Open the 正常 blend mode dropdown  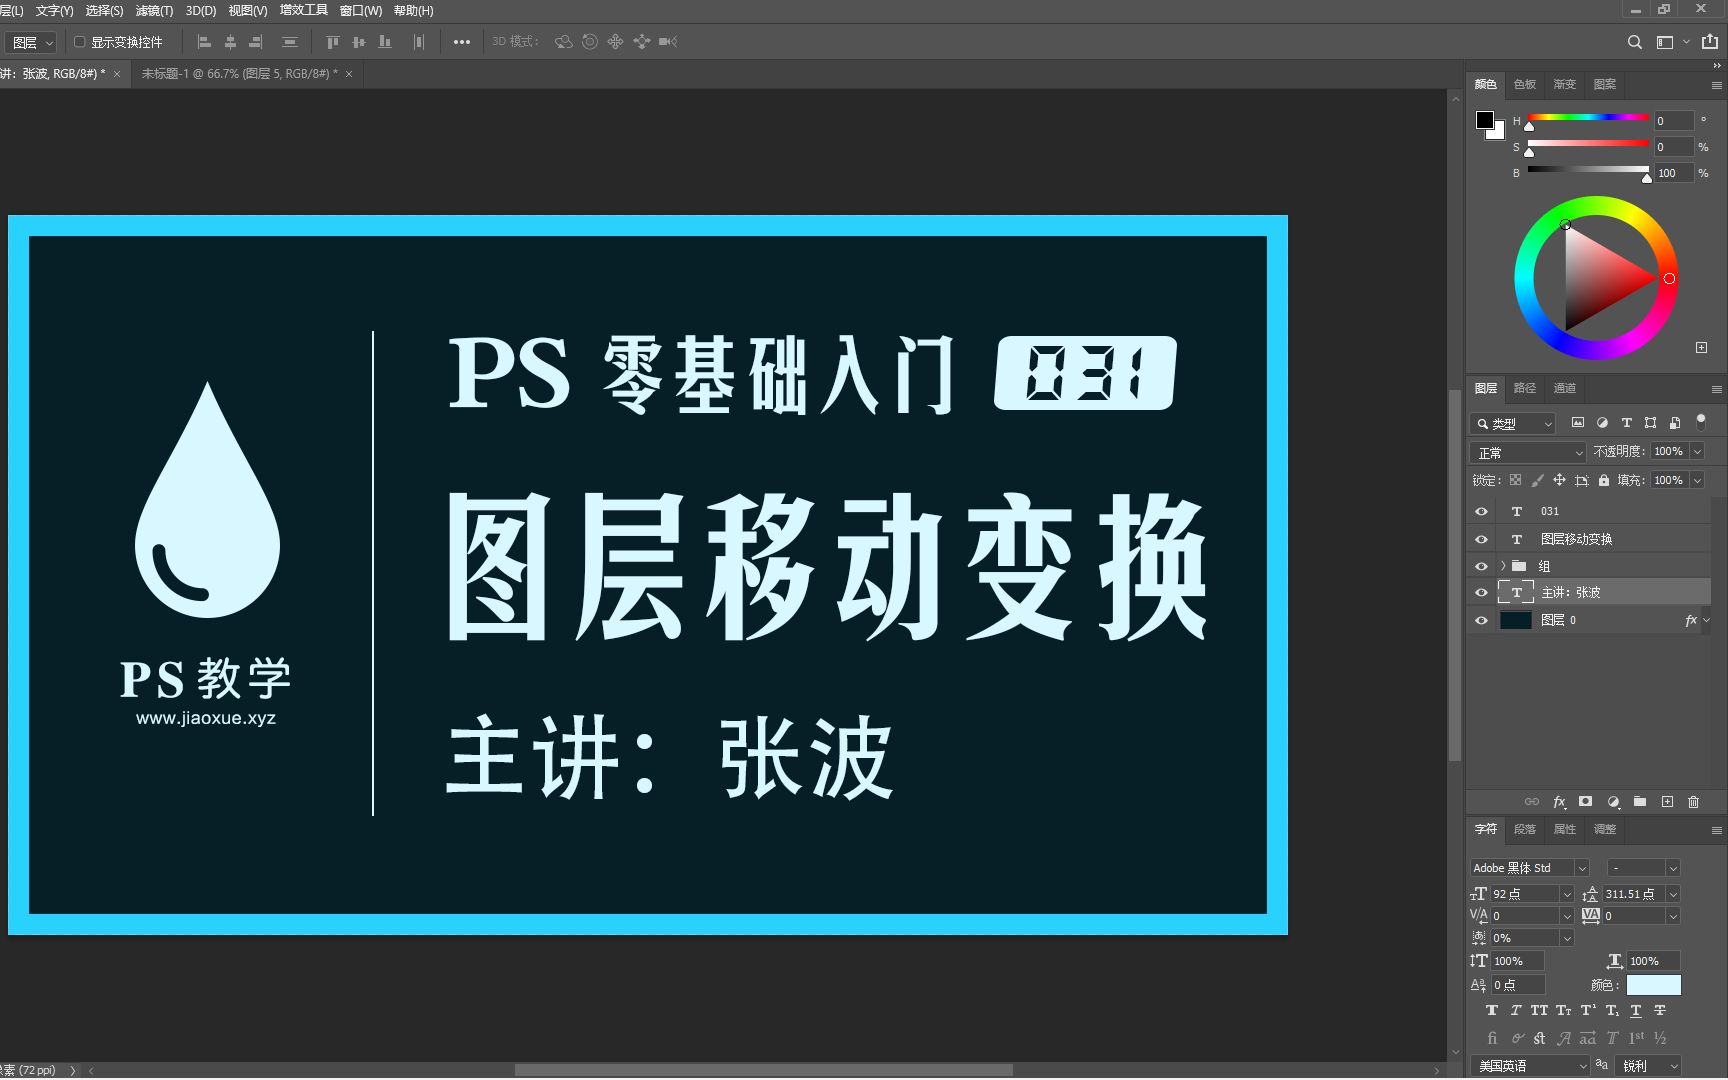1528,452
